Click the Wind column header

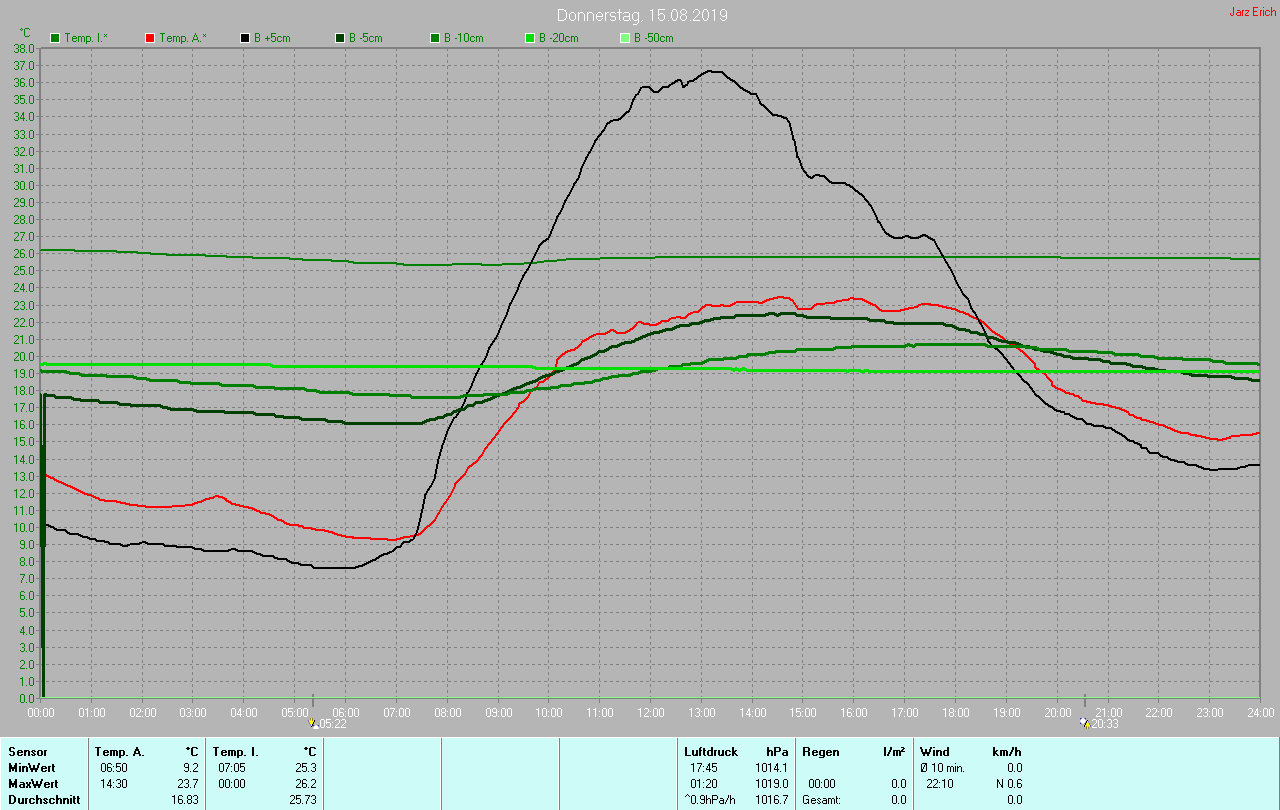(x=934, y=751)
